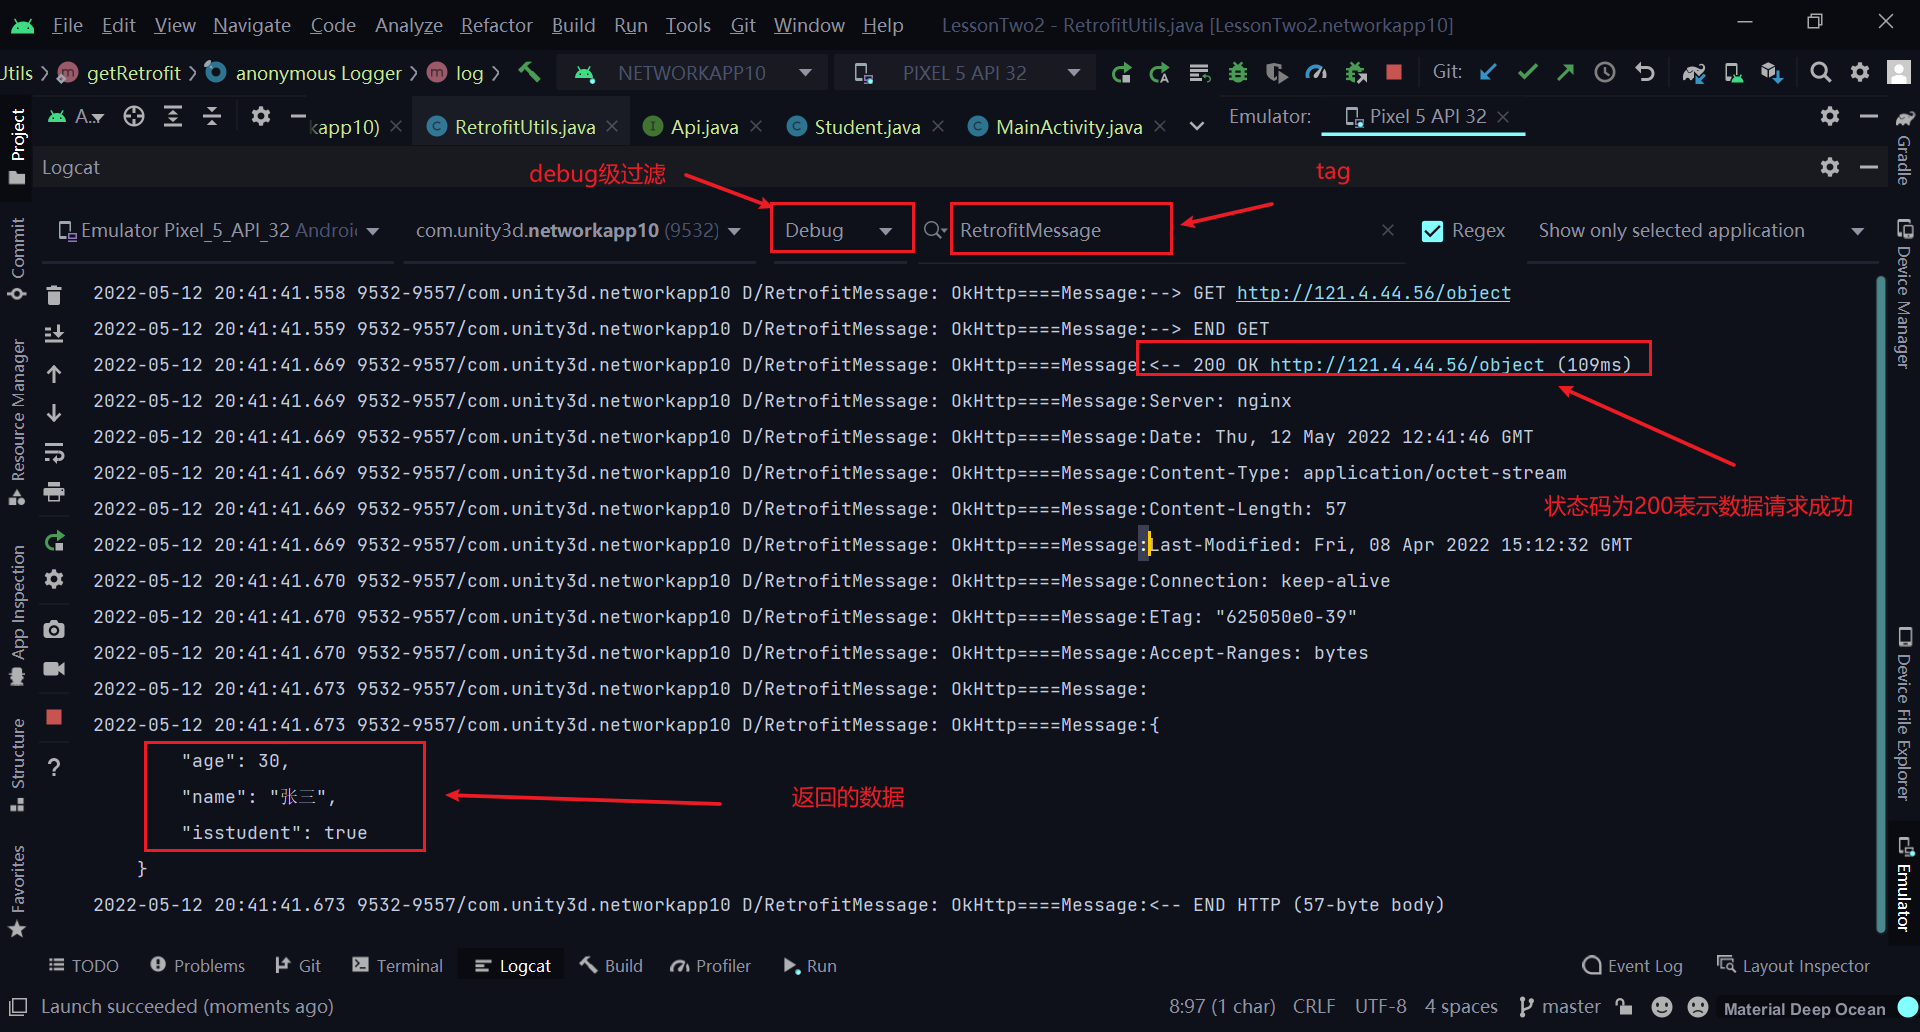Open the Debug log level dropdown
The image size is (1920, 1032).
pos(841,230)
